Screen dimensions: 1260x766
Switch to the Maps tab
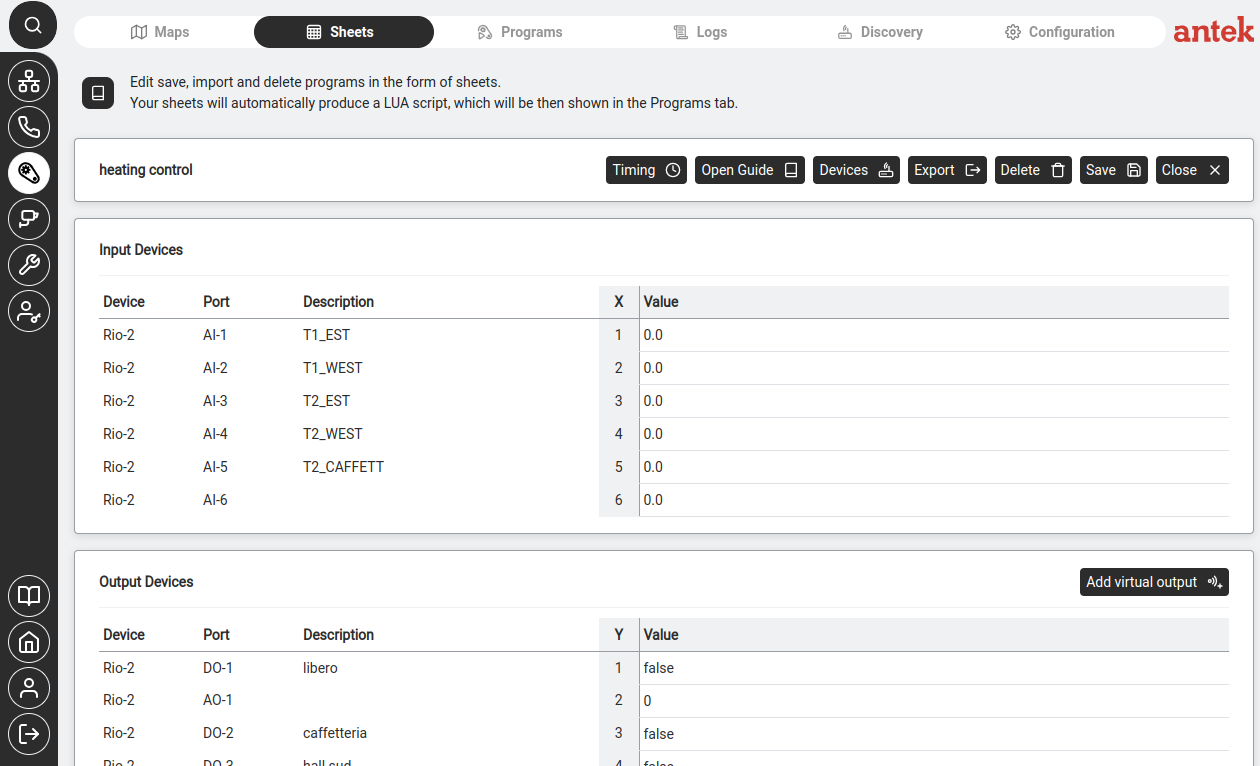(x=160, y=32)
